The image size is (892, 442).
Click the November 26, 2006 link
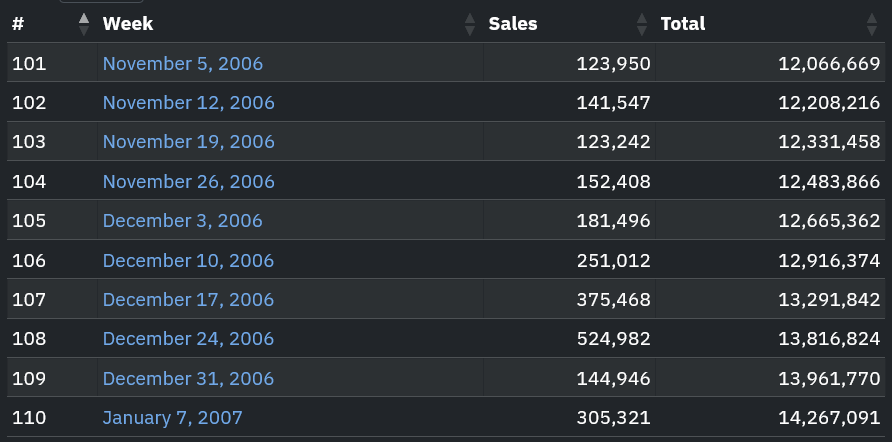(x=188, y=182)
